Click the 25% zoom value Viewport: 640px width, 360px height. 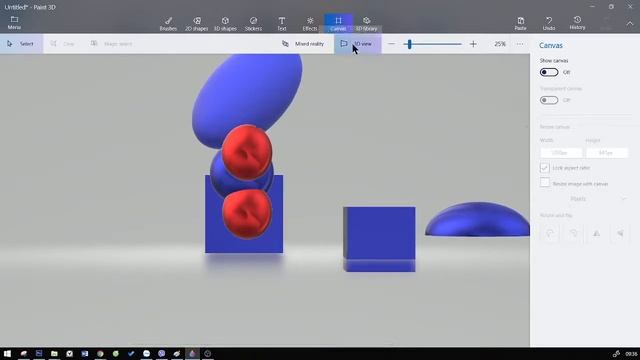click(500, 44)
